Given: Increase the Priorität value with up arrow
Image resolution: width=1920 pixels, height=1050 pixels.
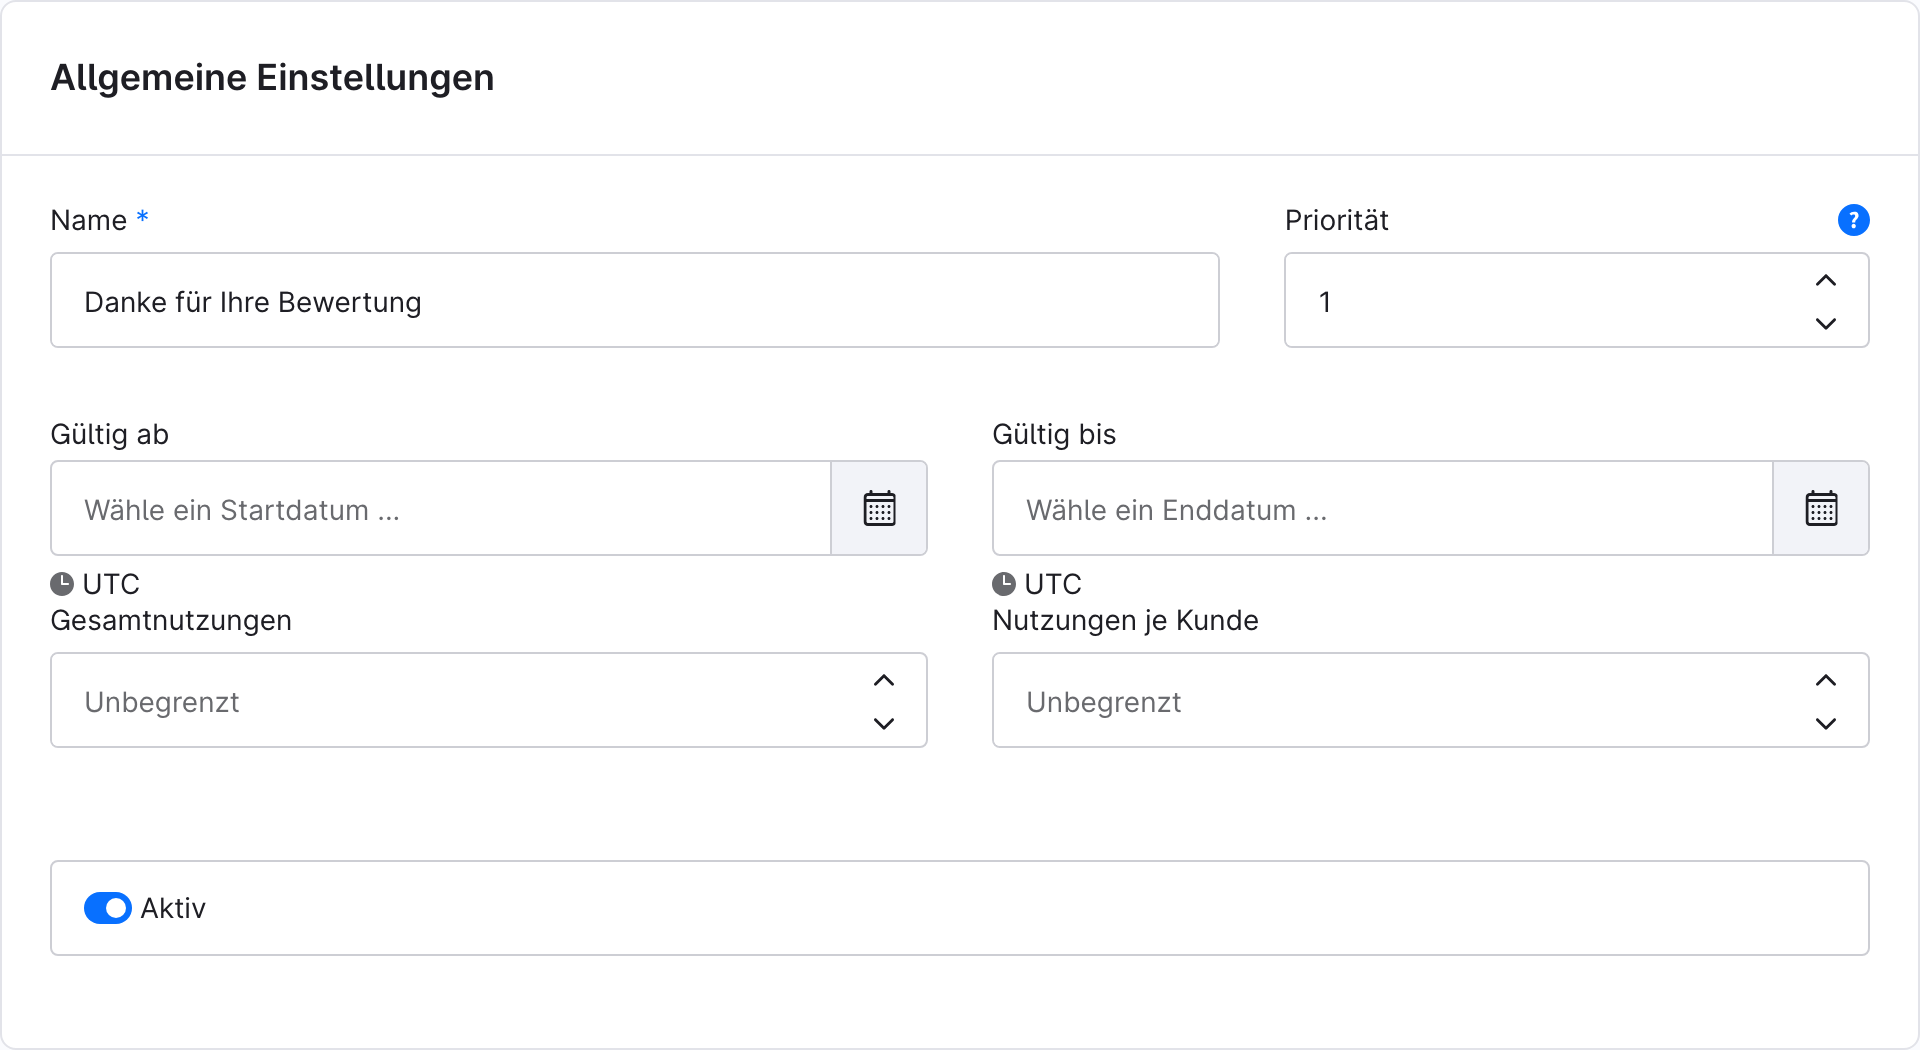Looking at the screenshot, I should 1826,281.
